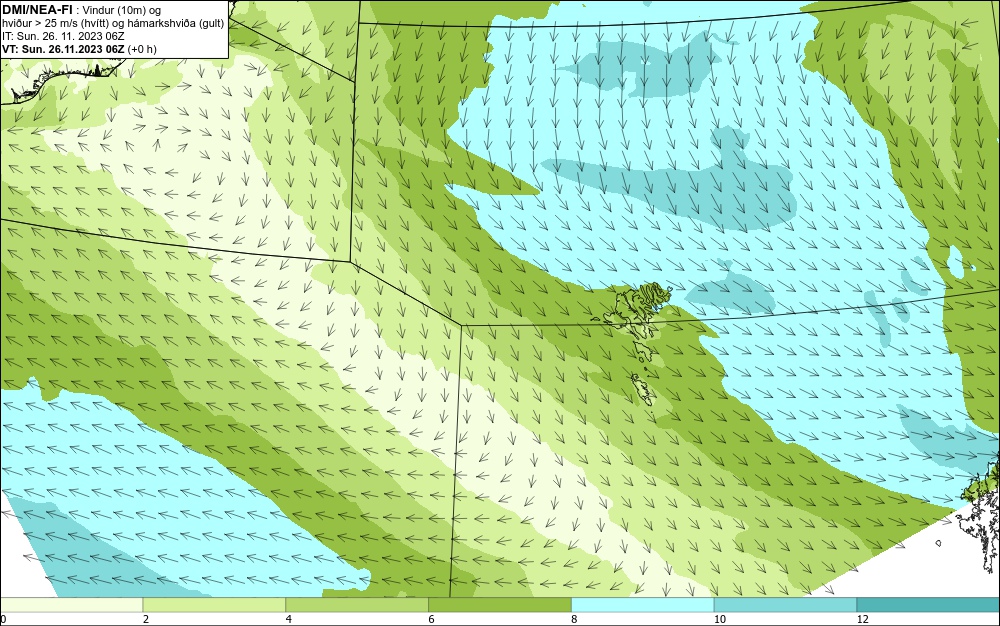This screenshot has width=1000, height=626.
Task: Click the above 12 m/s teal legend swatch
Action: pos(929,605)
